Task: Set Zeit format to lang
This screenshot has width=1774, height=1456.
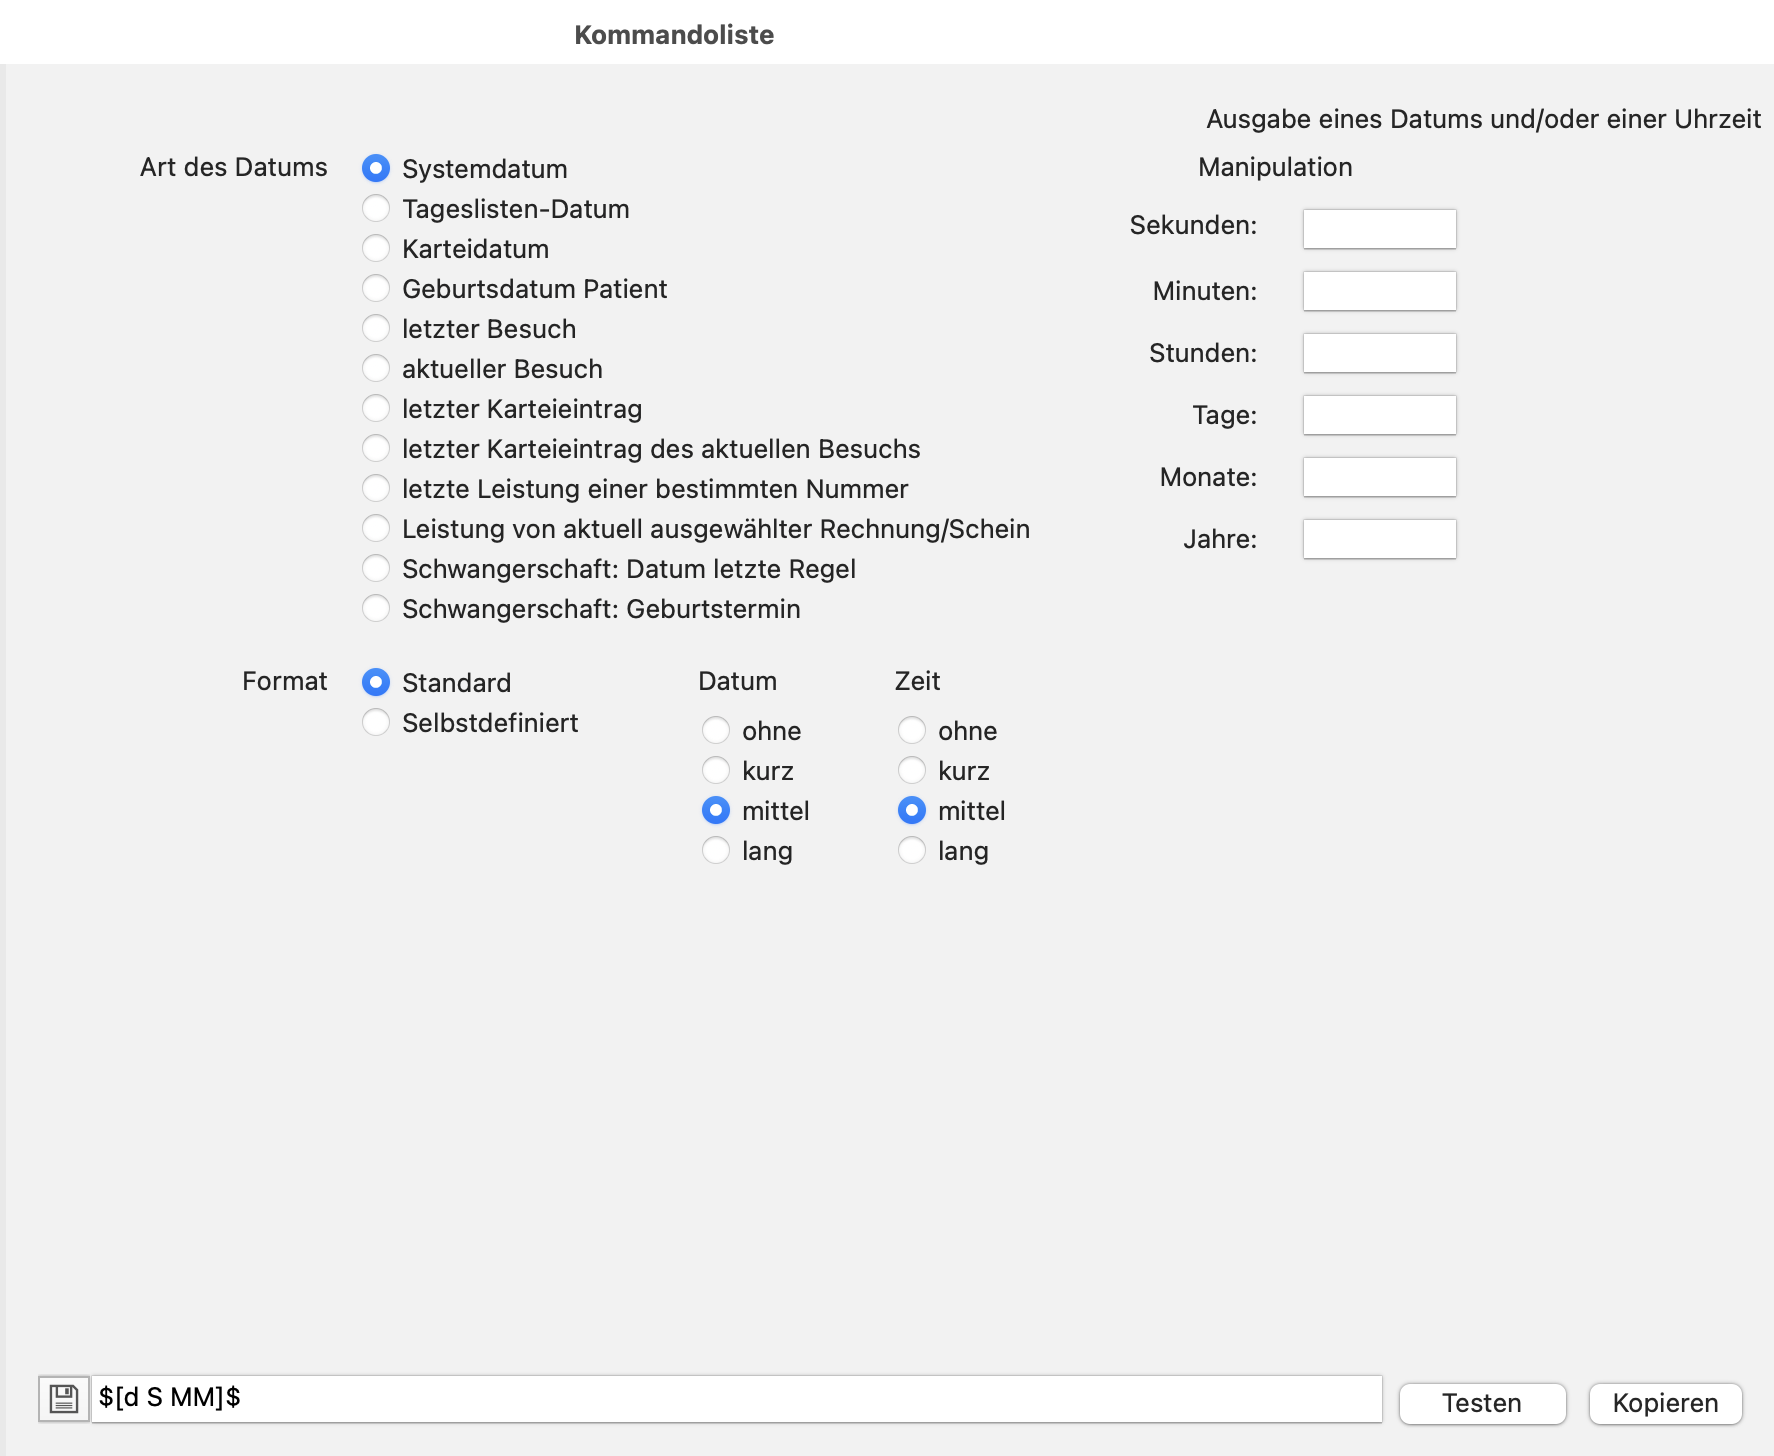Action: [x=912, y=851]
